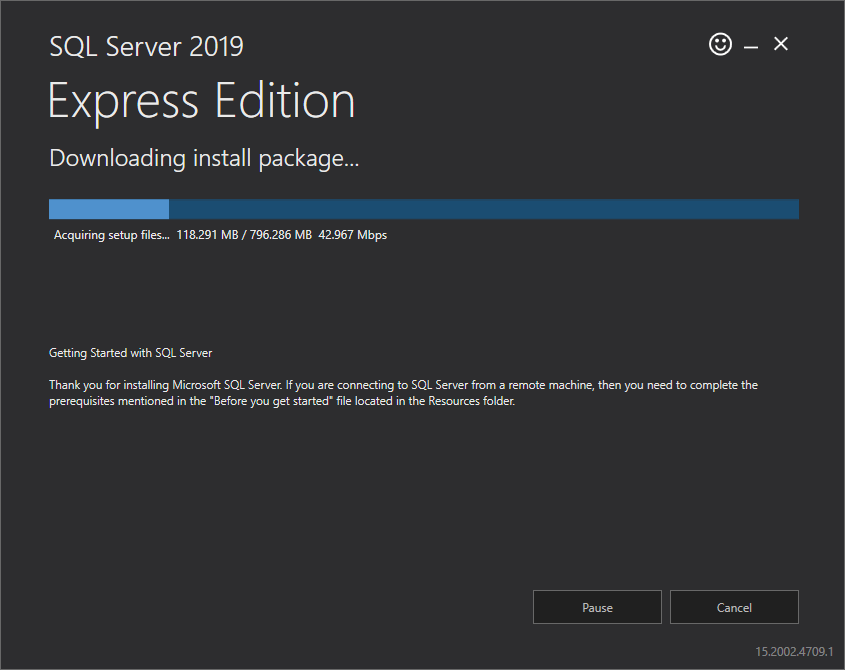The width and height of the screenshot is (845, 670).
Task: Close the SQL Server installer window
Action: [781, 44]
